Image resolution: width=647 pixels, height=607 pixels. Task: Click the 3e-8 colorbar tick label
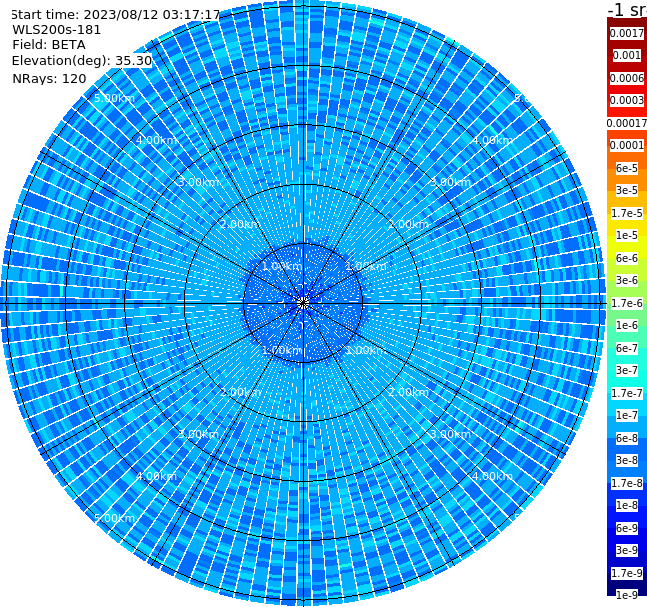pos(627,460)
